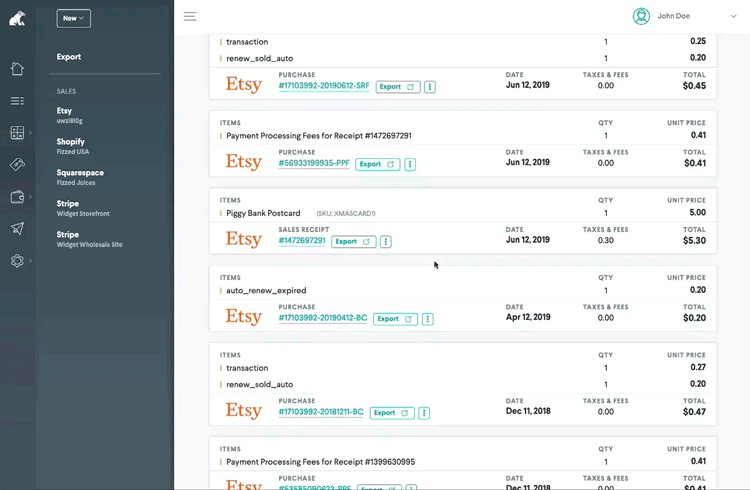Select Shopify Fizzed USA sales channel
The image size is (750, 490).
73,146
